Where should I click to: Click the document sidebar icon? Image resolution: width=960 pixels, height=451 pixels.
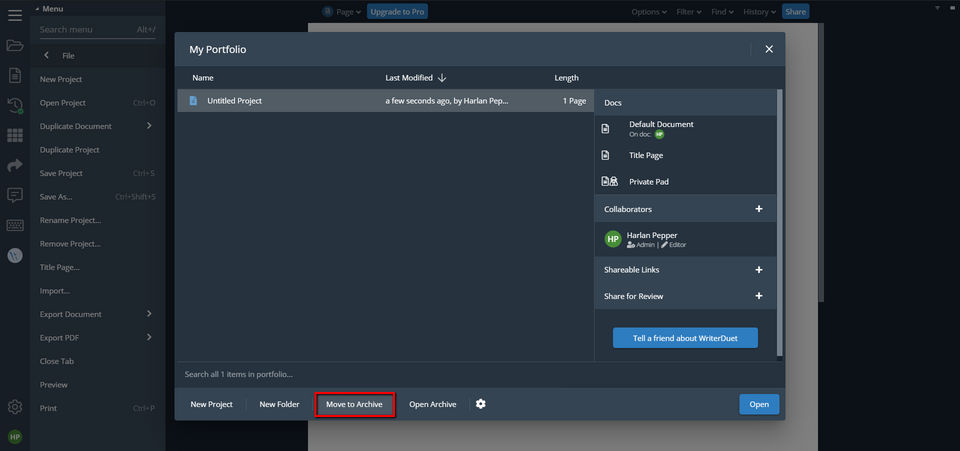pos(15,75)
